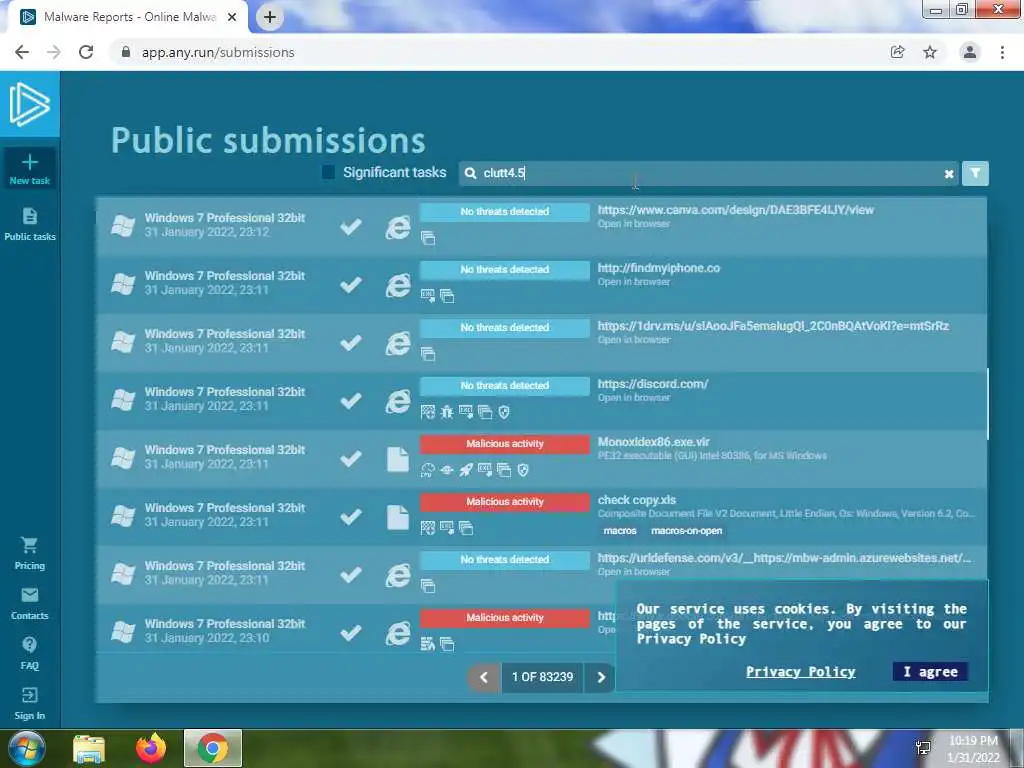
Task: Open Public tasks in sidebar
Action: tap(29, 224)
